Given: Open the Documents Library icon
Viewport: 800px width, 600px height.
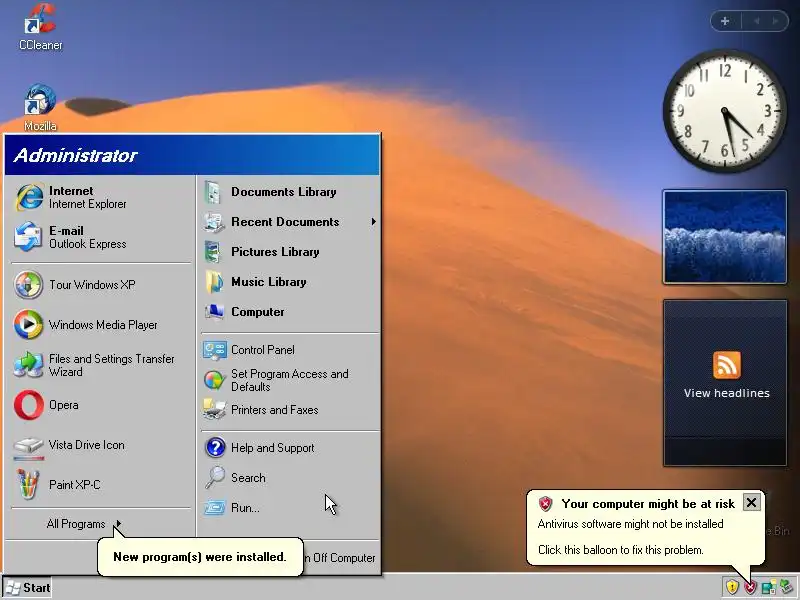Looking at the screenshot, I should 213,192.
